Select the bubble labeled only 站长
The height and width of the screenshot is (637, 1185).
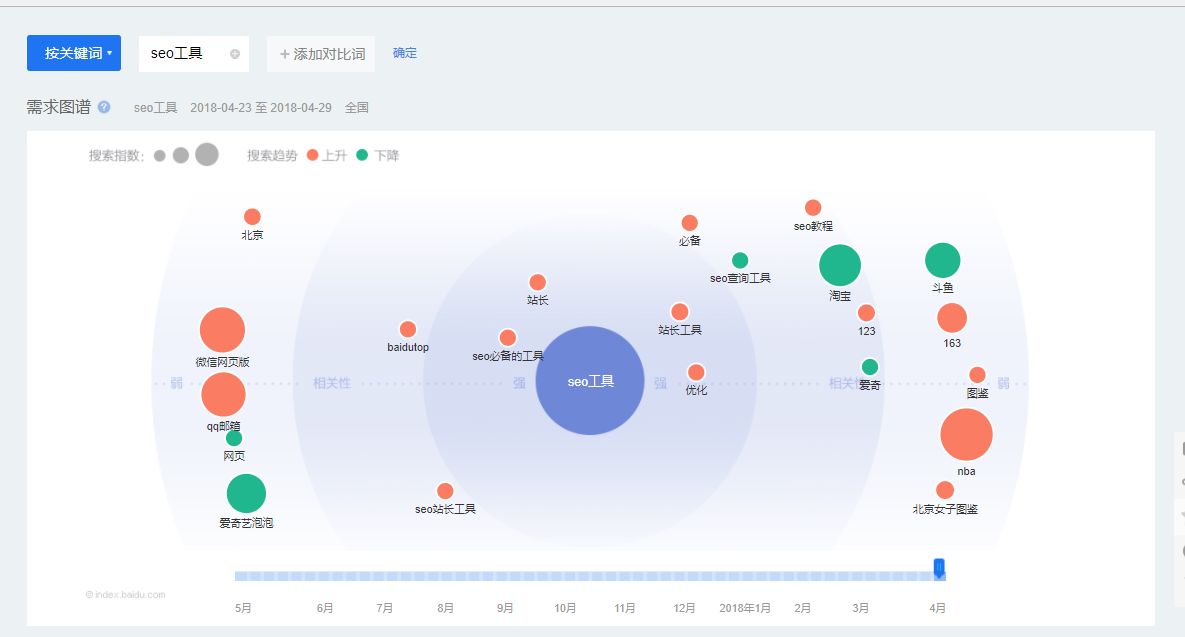537,283
